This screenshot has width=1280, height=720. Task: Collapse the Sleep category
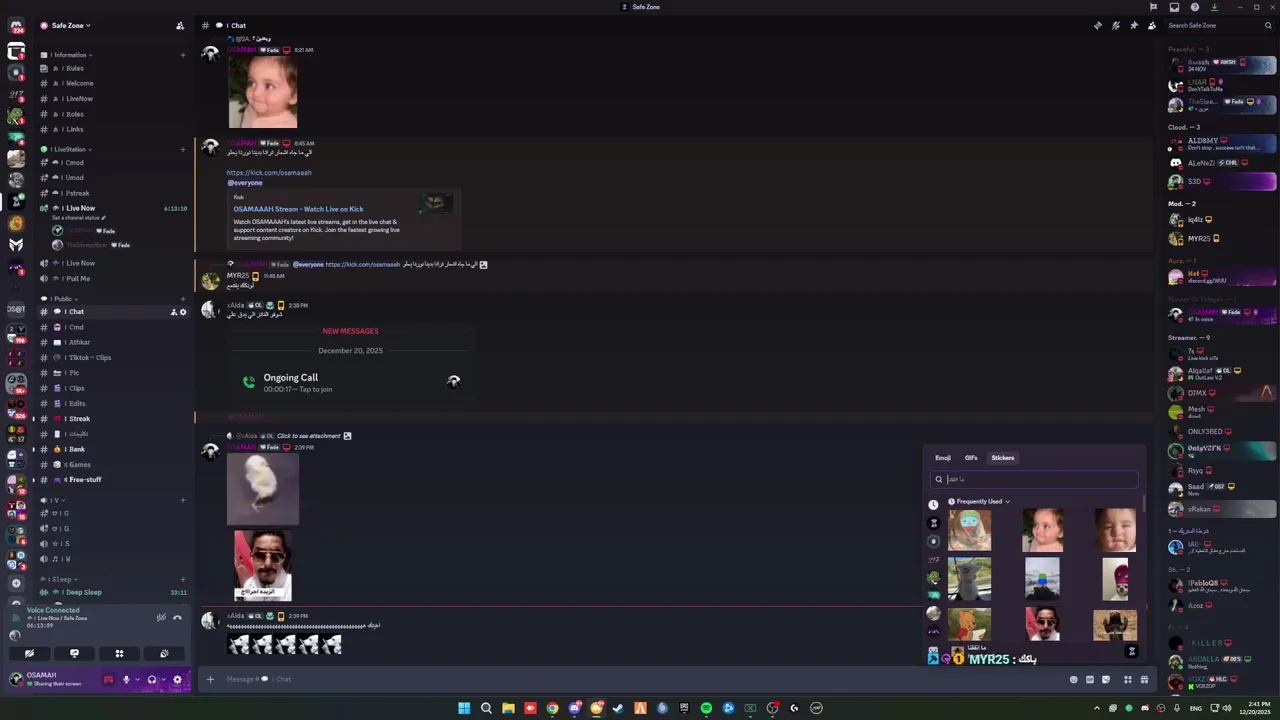tap(60, 579)
